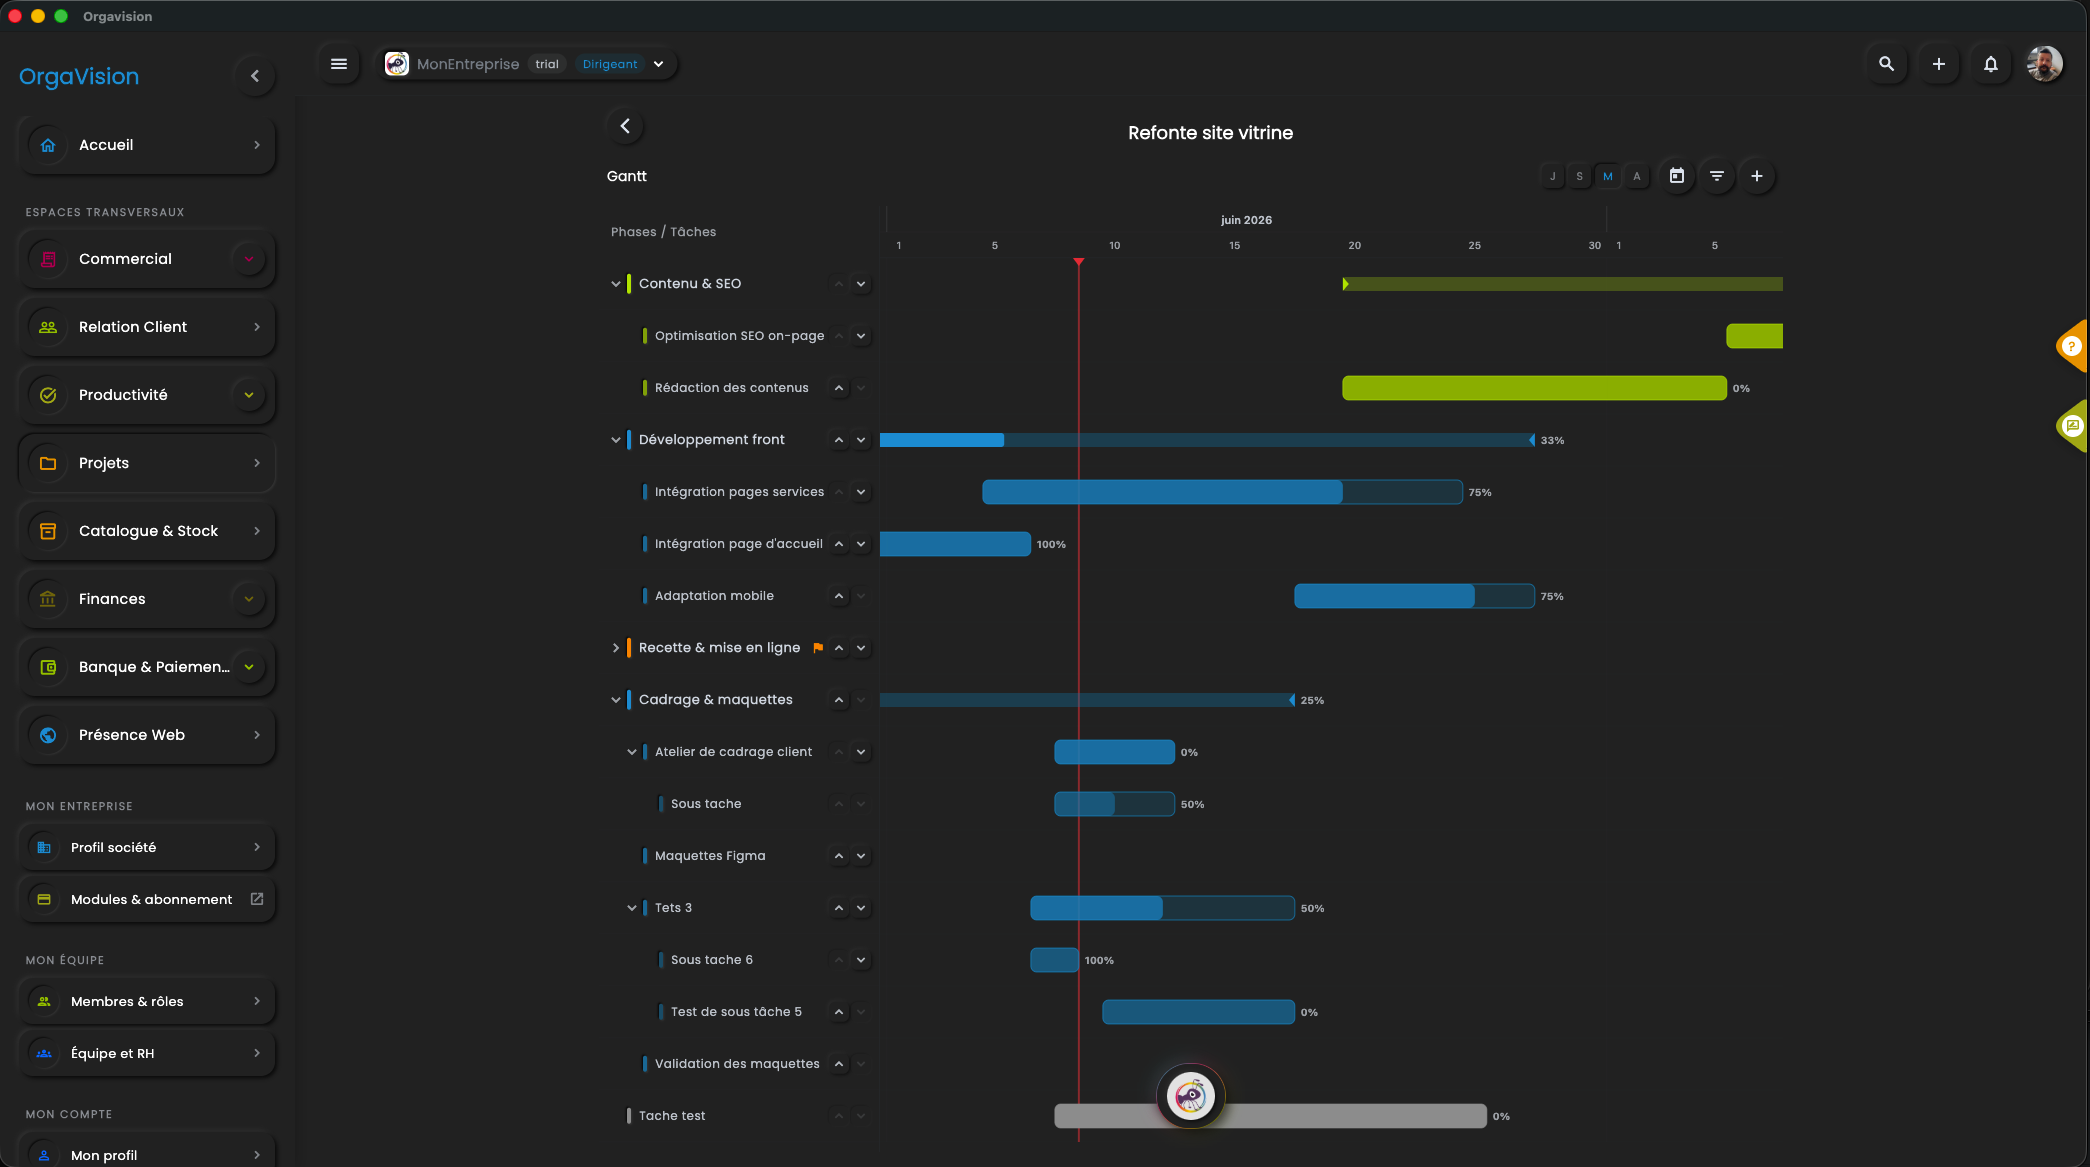
Task: Expand the Recette & mise en ligne phase
Action: click(616, 648)
